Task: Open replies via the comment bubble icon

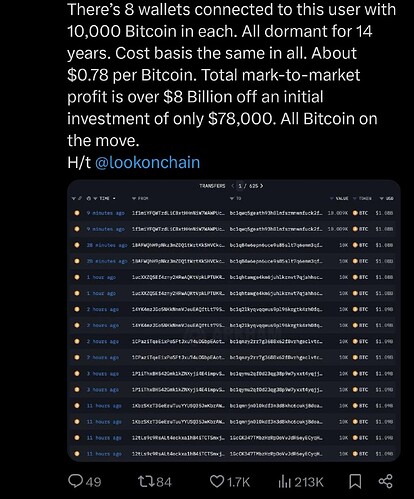Action: coord(76,481)
